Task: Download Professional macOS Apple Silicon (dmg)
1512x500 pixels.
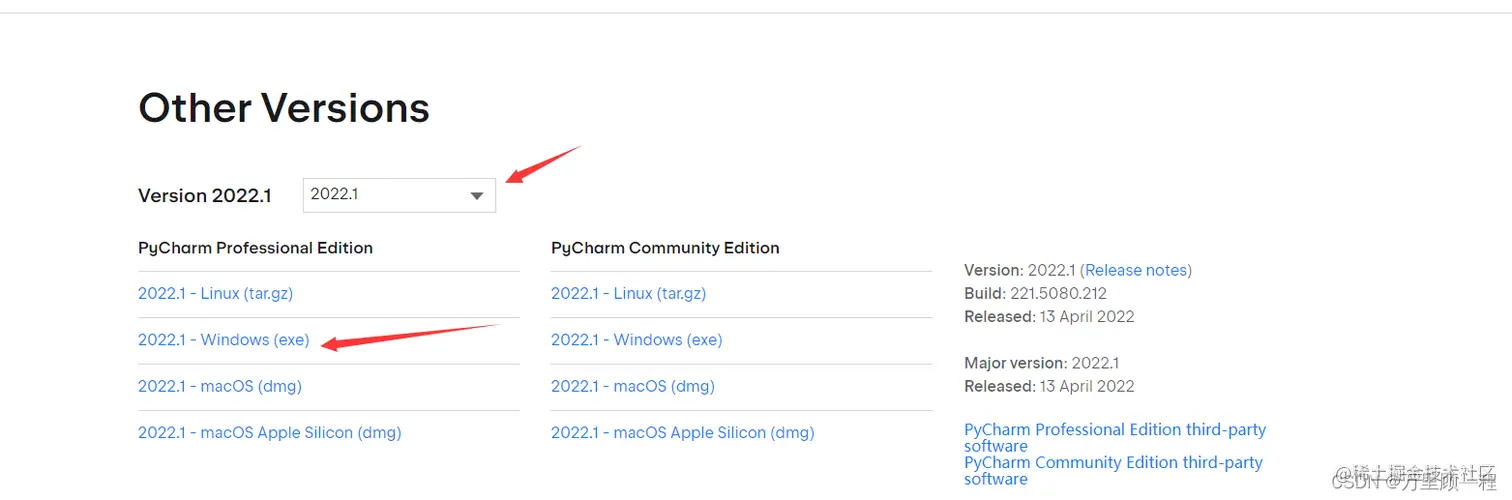Action: pos(269,433)
